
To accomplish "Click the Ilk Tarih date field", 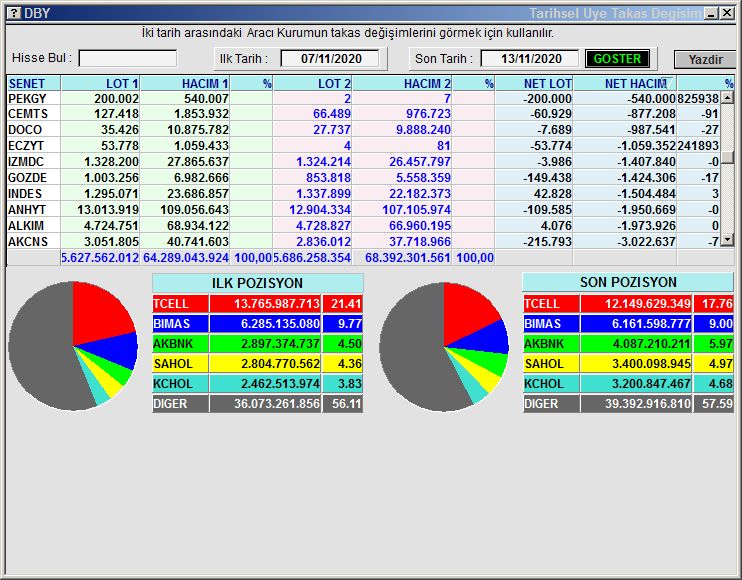I will click(x=329, y=59).
